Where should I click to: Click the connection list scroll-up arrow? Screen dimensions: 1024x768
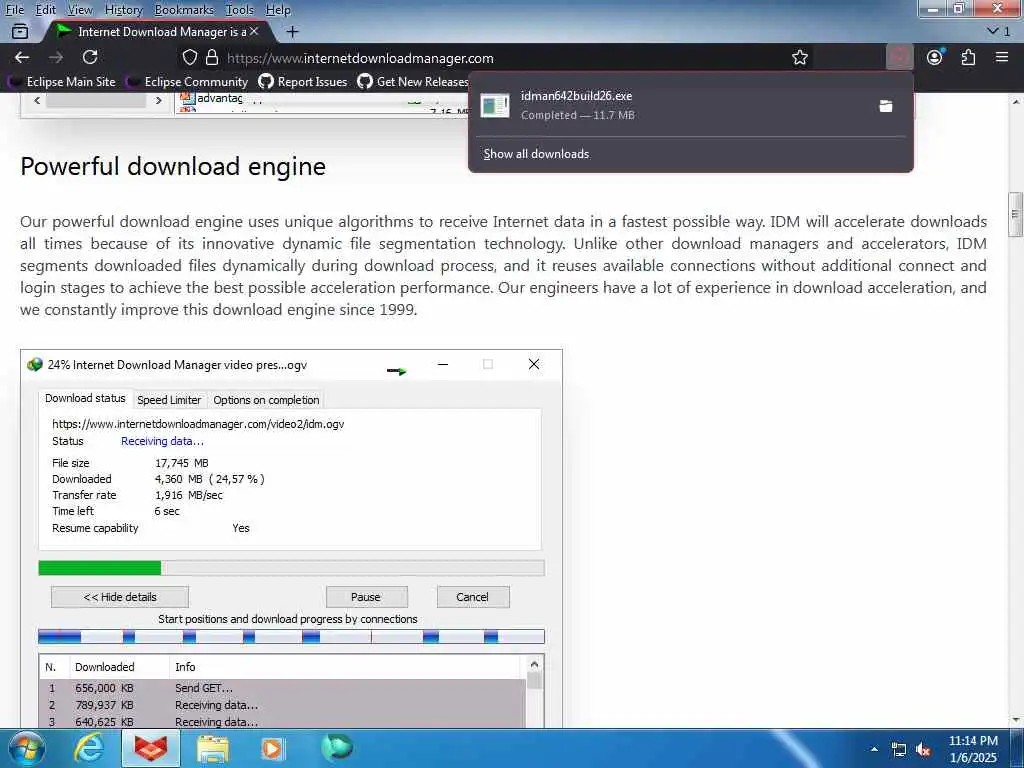534,664
